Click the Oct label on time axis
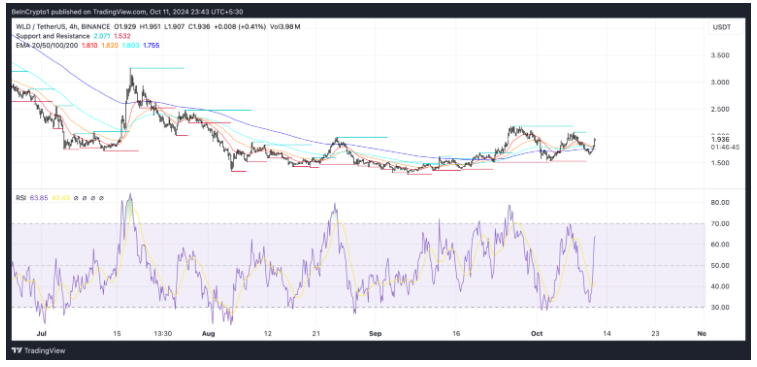 (x=536, y=333)
